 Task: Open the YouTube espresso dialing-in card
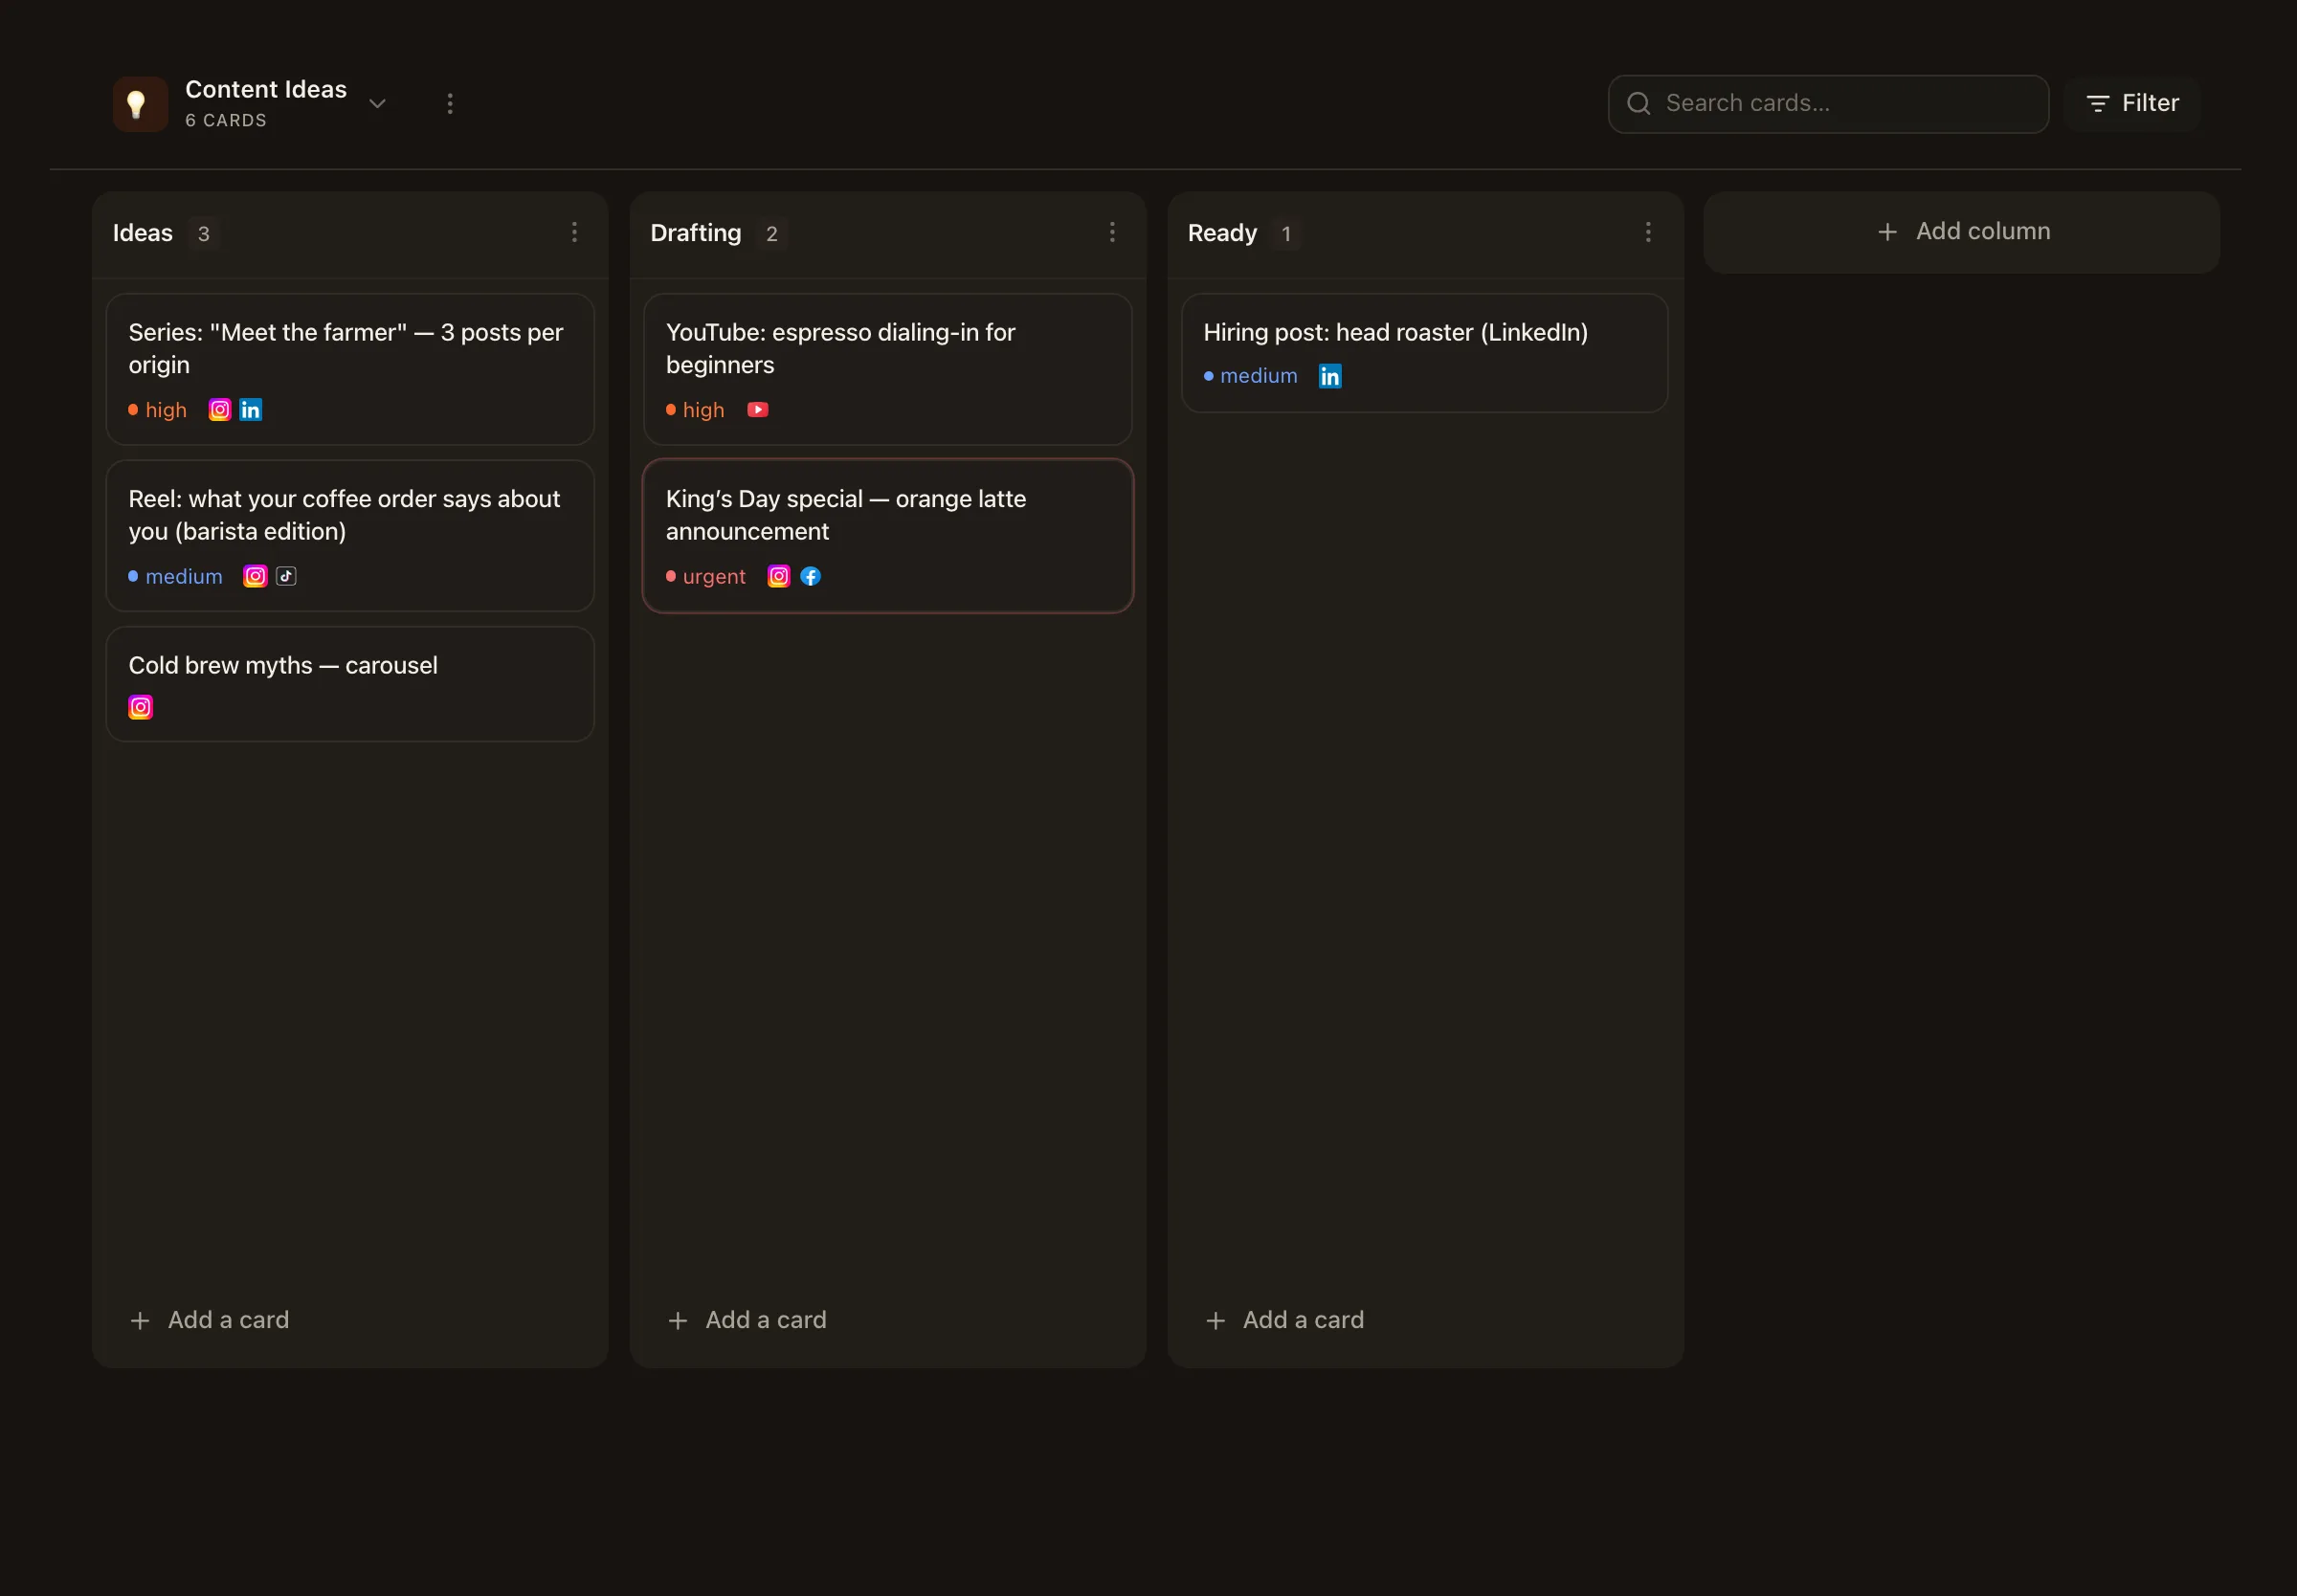pyautogui.click(x=888, y=369)
